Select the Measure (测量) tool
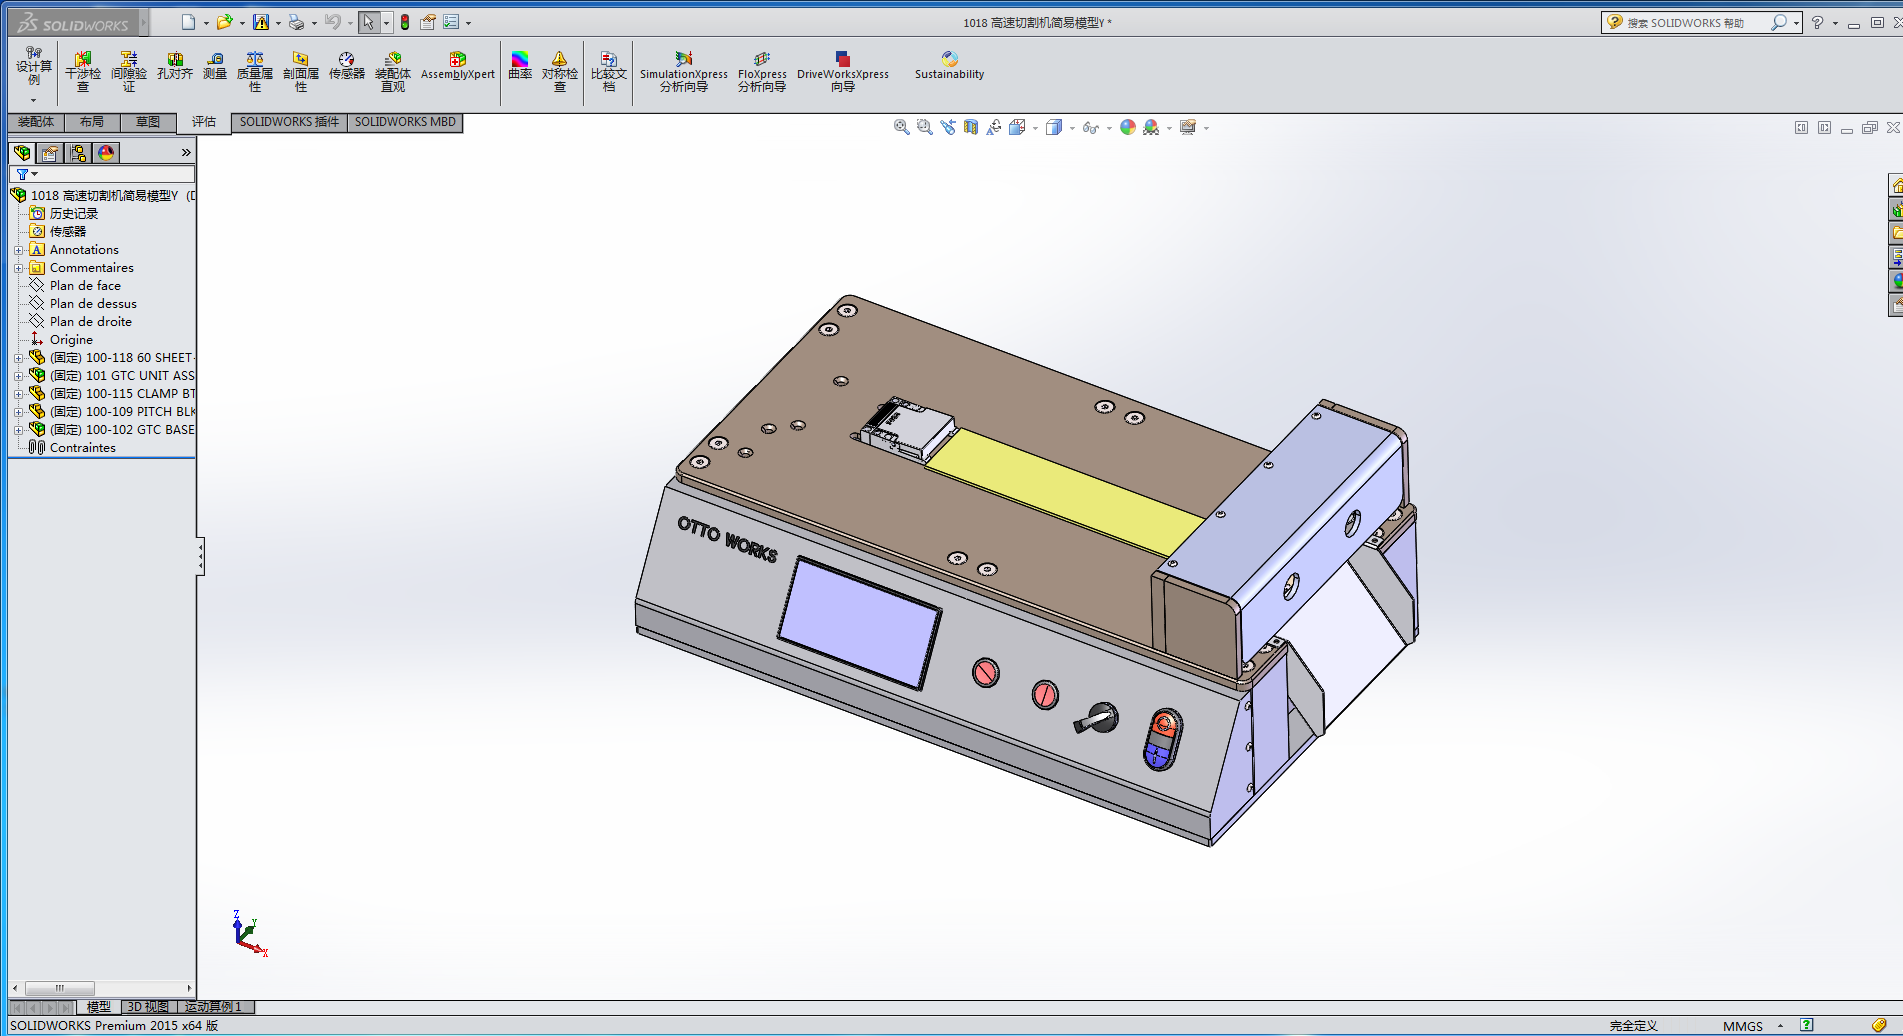 (x=215, y=67)
